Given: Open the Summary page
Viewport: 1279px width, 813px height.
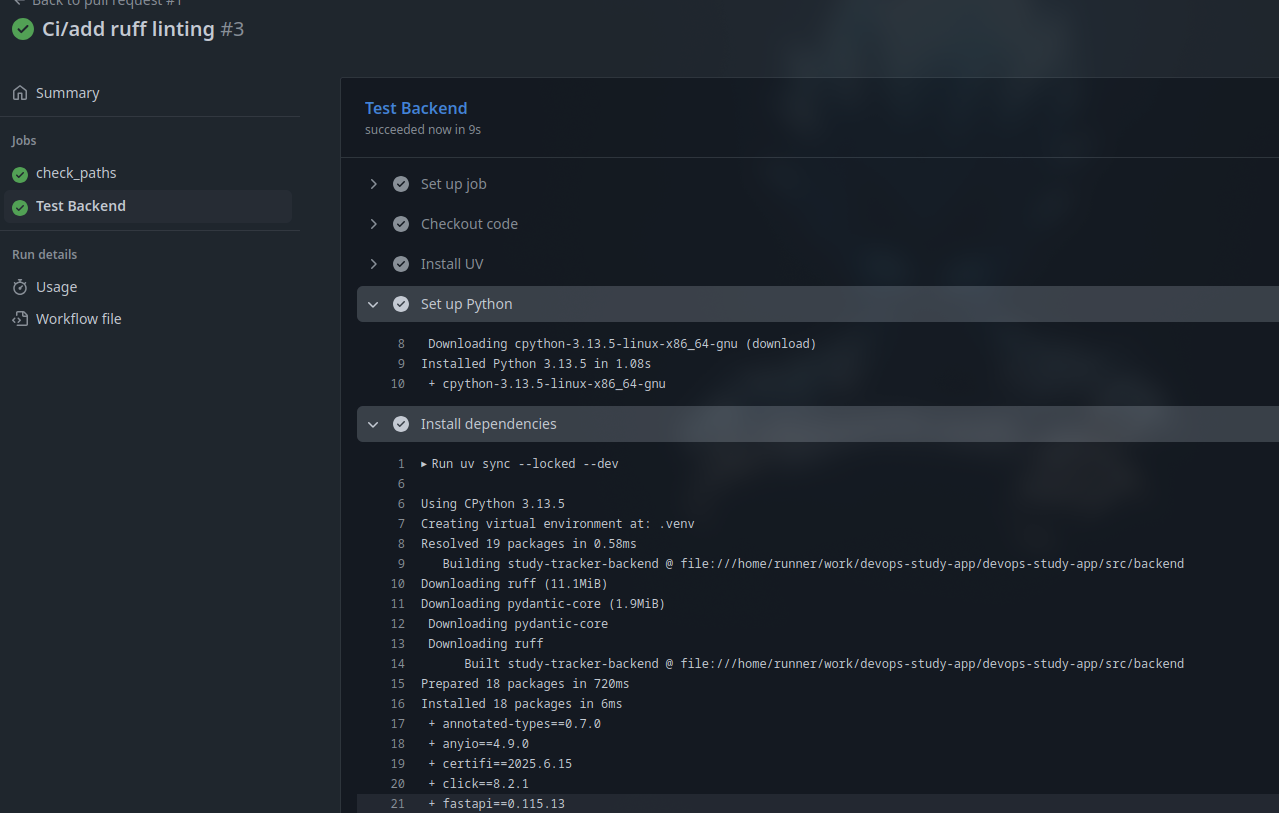Looking at the screenshot, I should pyautogui.click(x=67, y=93).
